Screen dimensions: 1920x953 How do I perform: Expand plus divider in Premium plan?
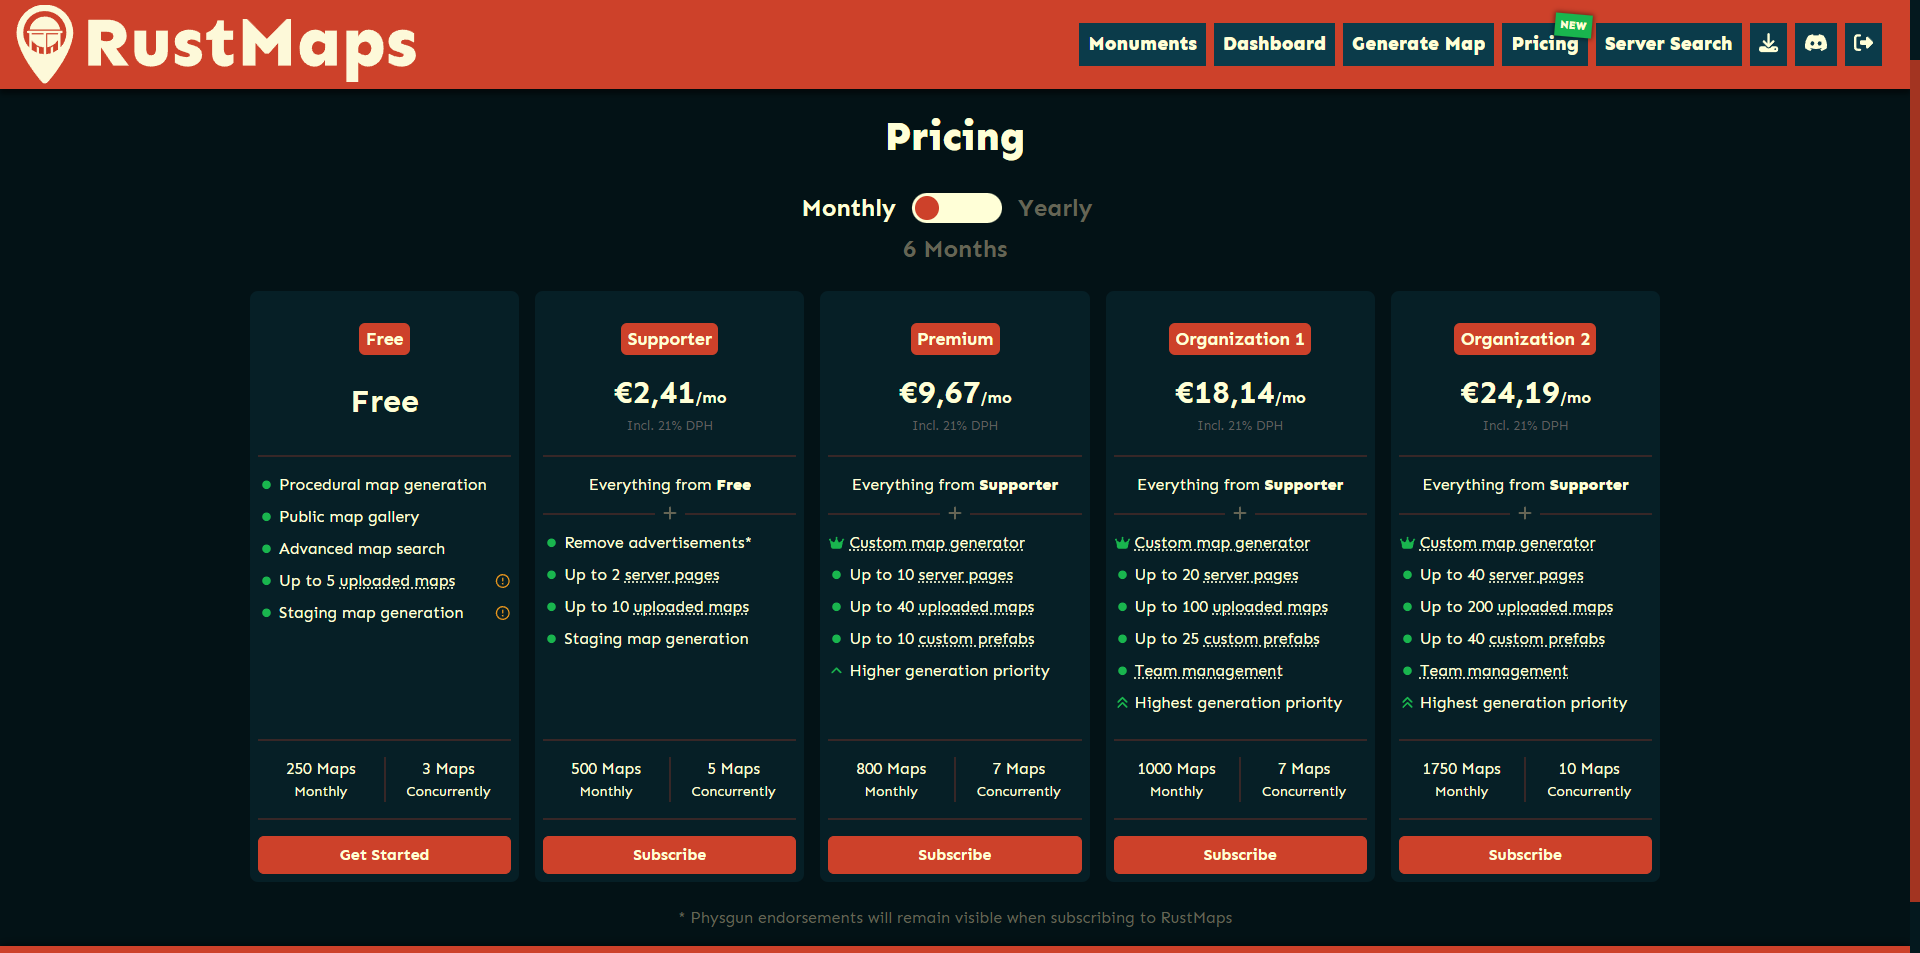tap(955, 513)
